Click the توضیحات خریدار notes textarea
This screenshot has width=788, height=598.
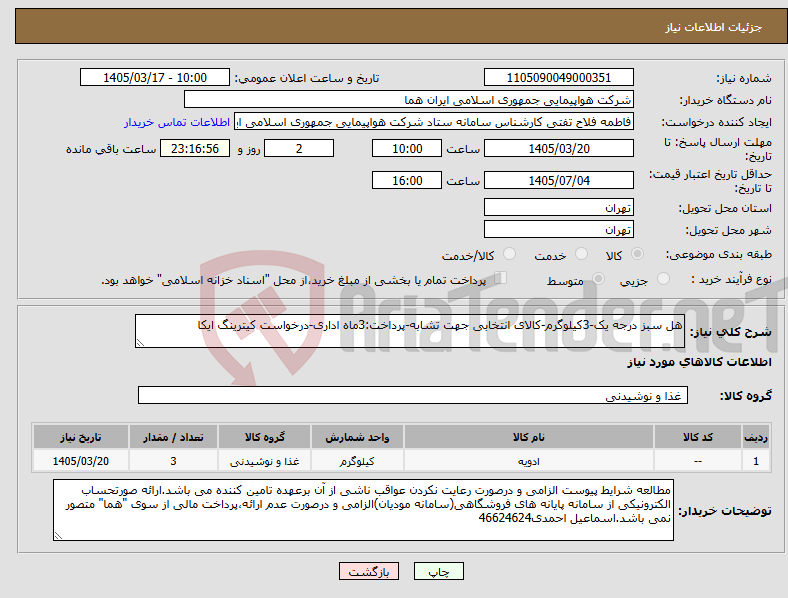(363, 510)
